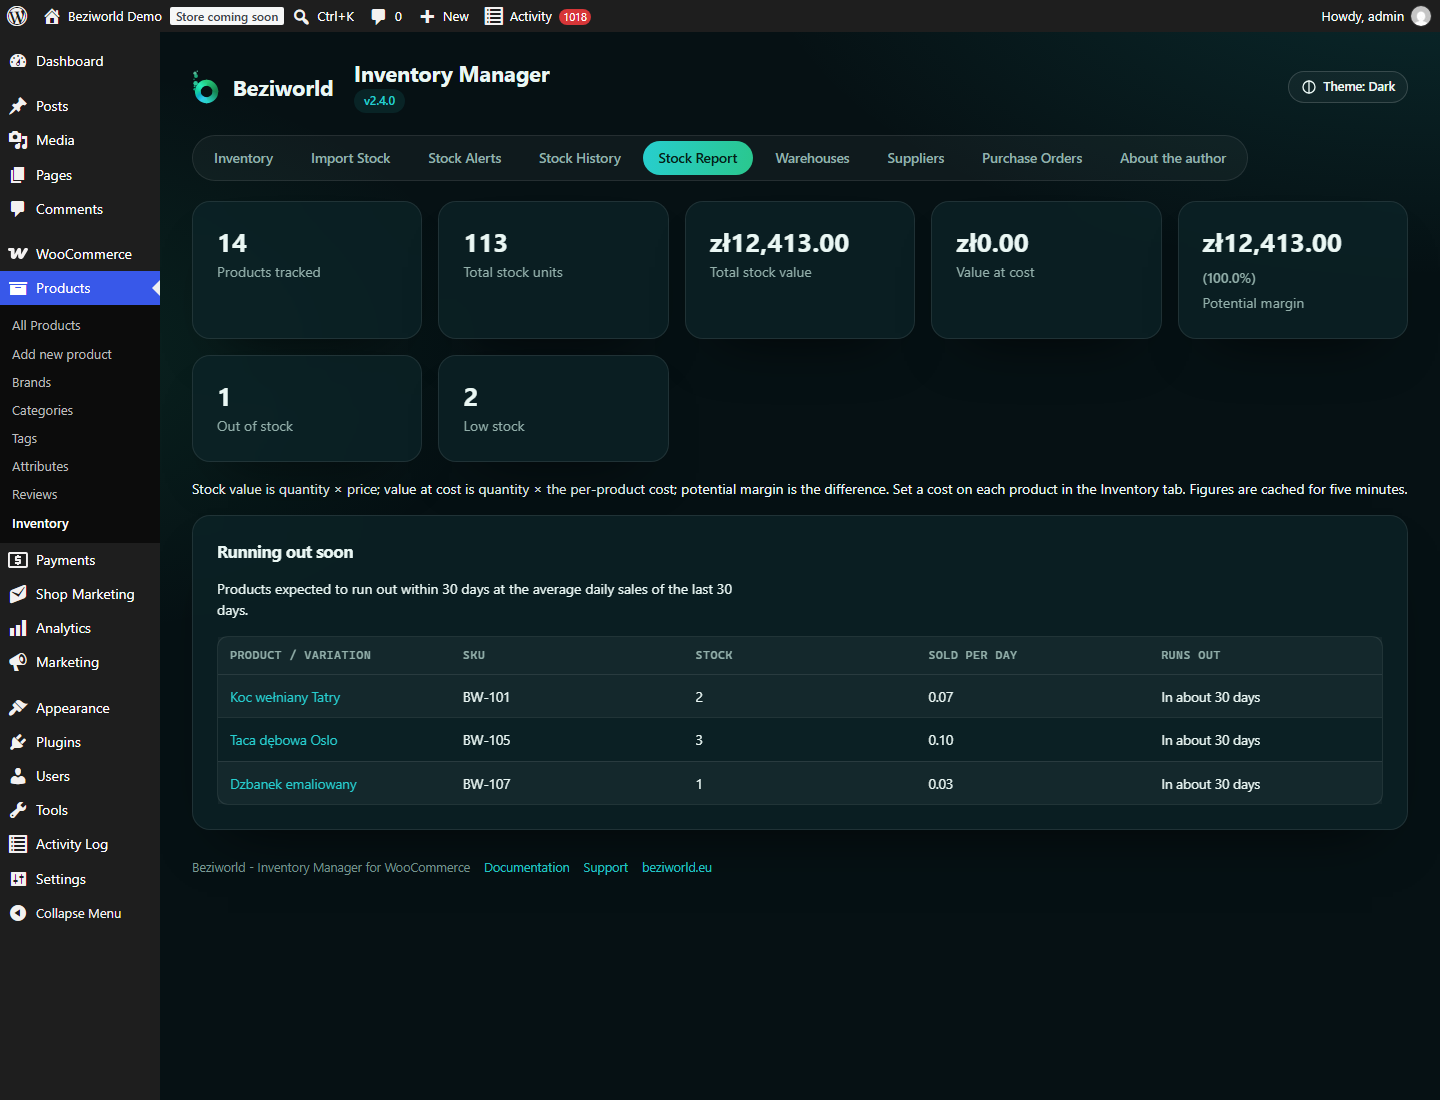1440x1100 pixels.
Task: Click the Pages icon in sidebar
Action: pos(18,175)
